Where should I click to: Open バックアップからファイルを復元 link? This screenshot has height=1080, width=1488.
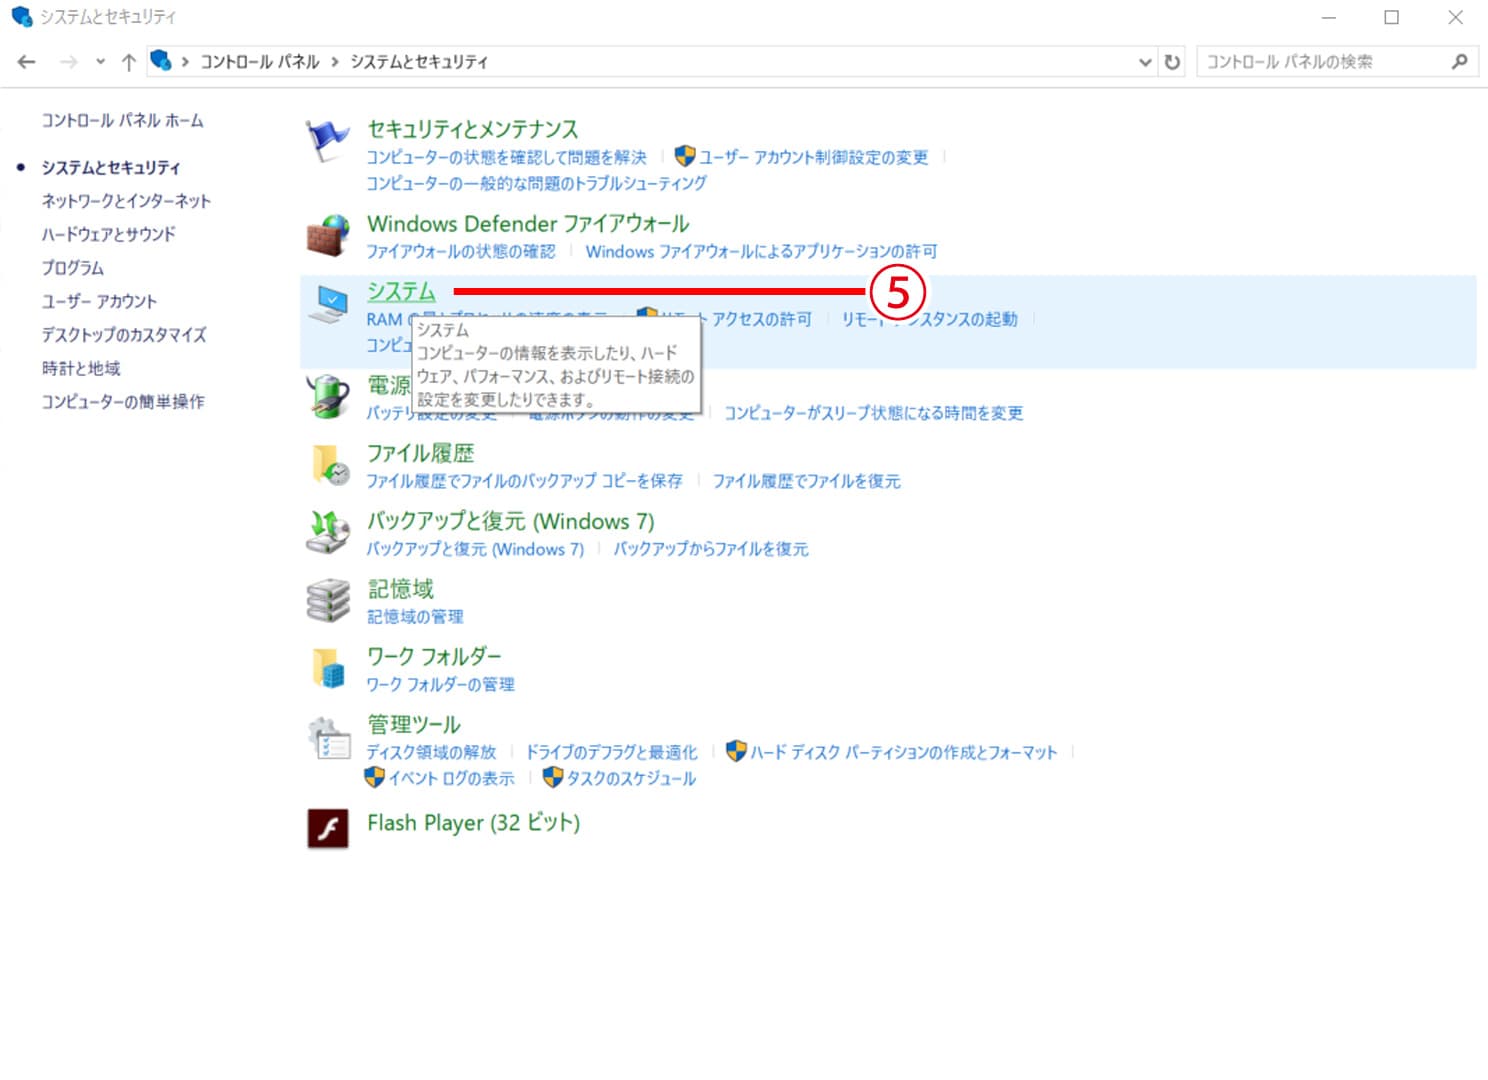(711, 549)
